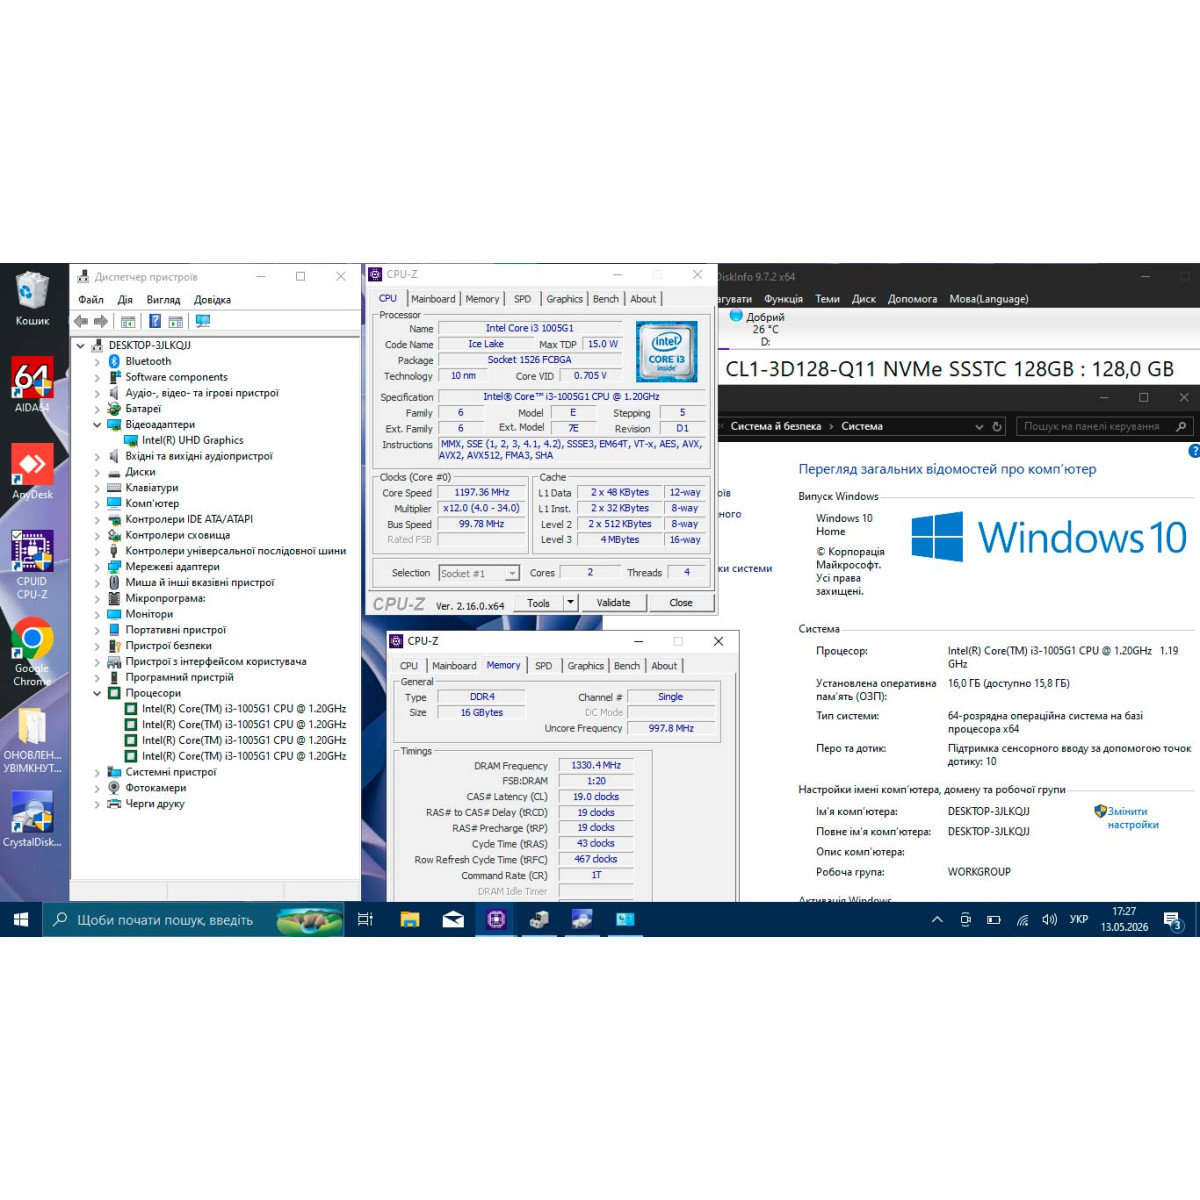
Task: Click the Show/hide console tree toolbar icon
Action: (128, 321)
